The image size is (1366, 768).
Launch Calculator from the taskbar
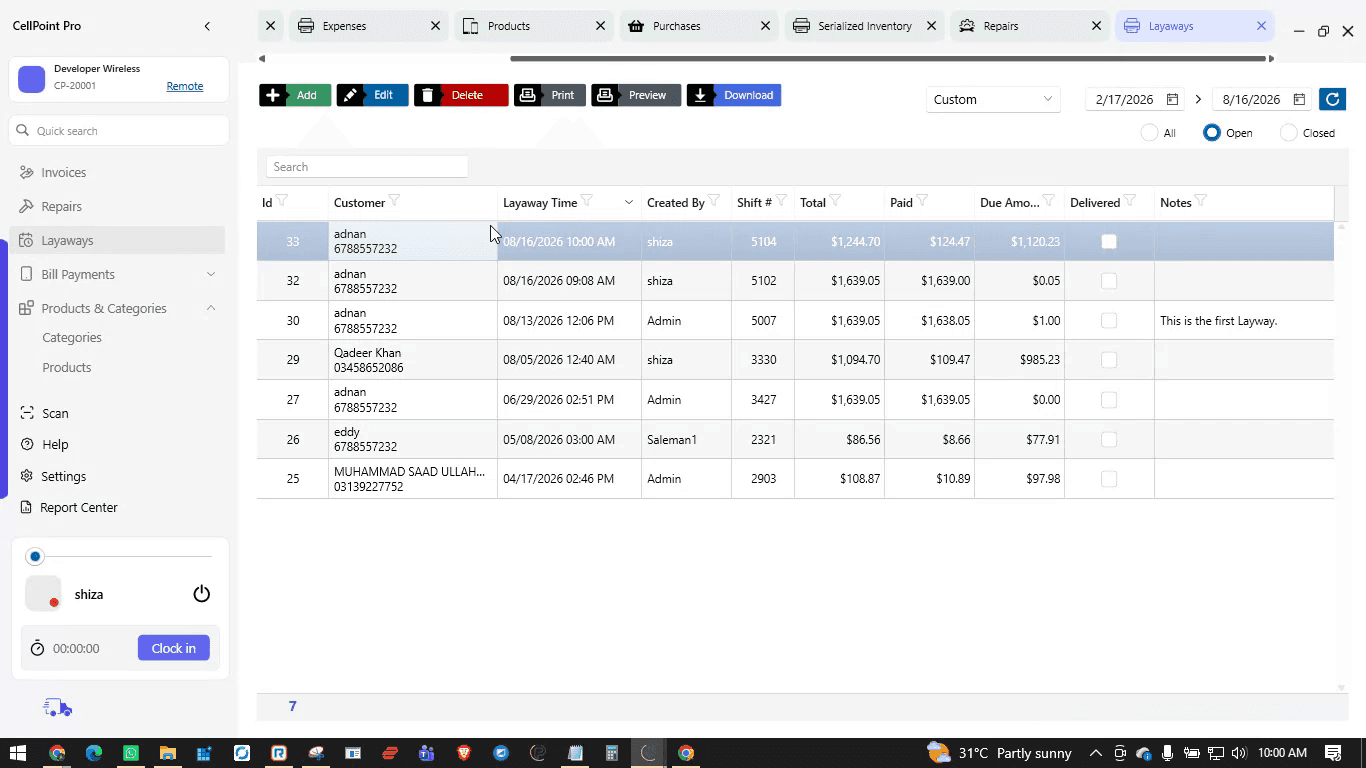pyautogui.click(x=612, y=753)
